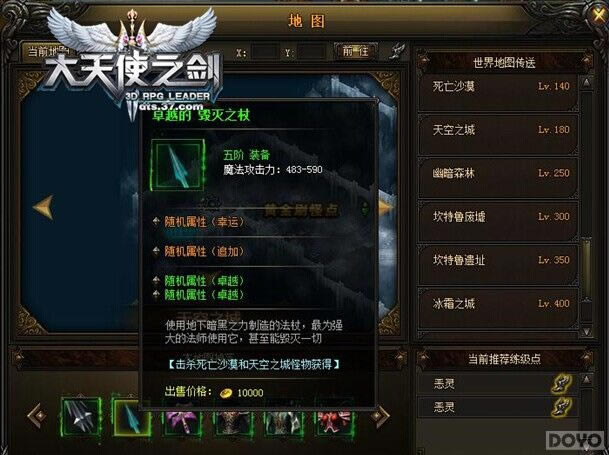Screen dimensions: 609x455
Task: Click the world map list scrollbar thumb
Action: pos(587,270)
